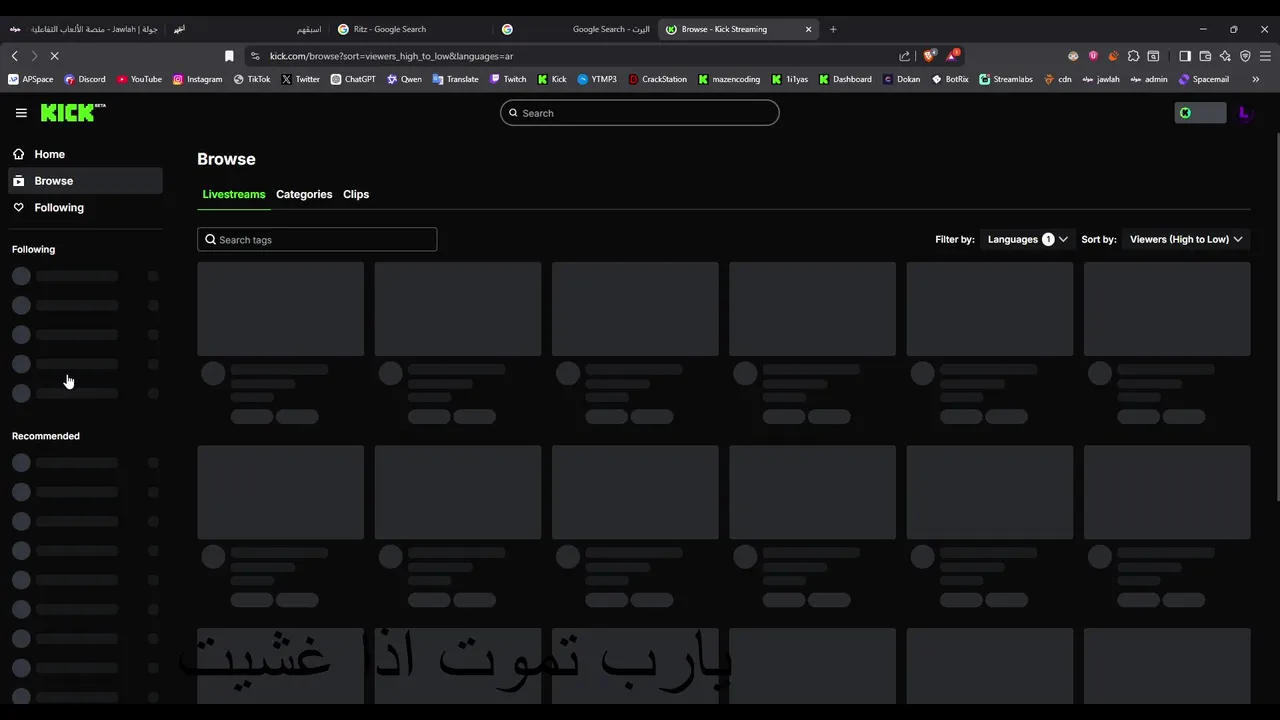
Task: Switch to the Jawlah browser tab
Action: 84,29
